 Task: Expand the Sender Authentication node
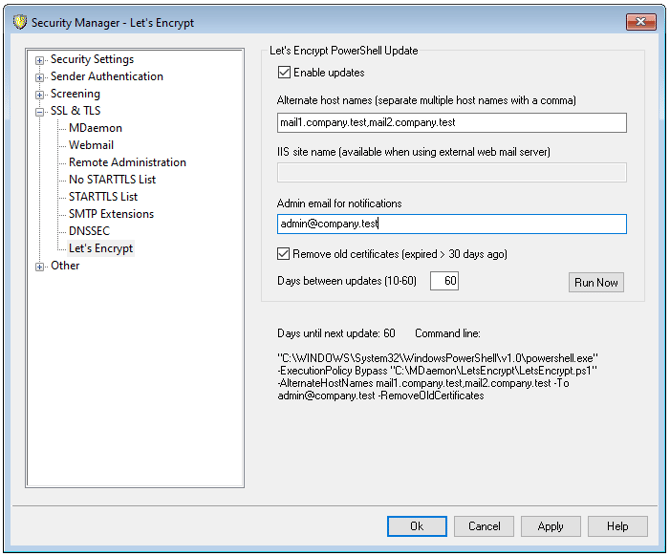39,77
